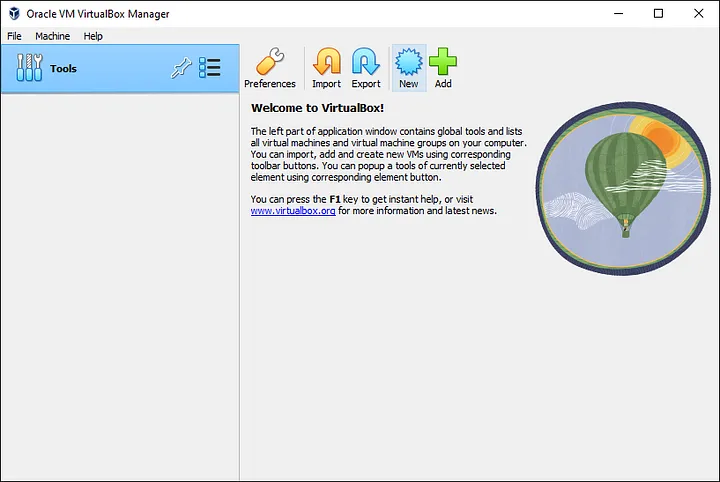The height and width of the screenshot is (482, 720).
Task: Open the Tools list menu icon
Action: (x=210, y=68)
